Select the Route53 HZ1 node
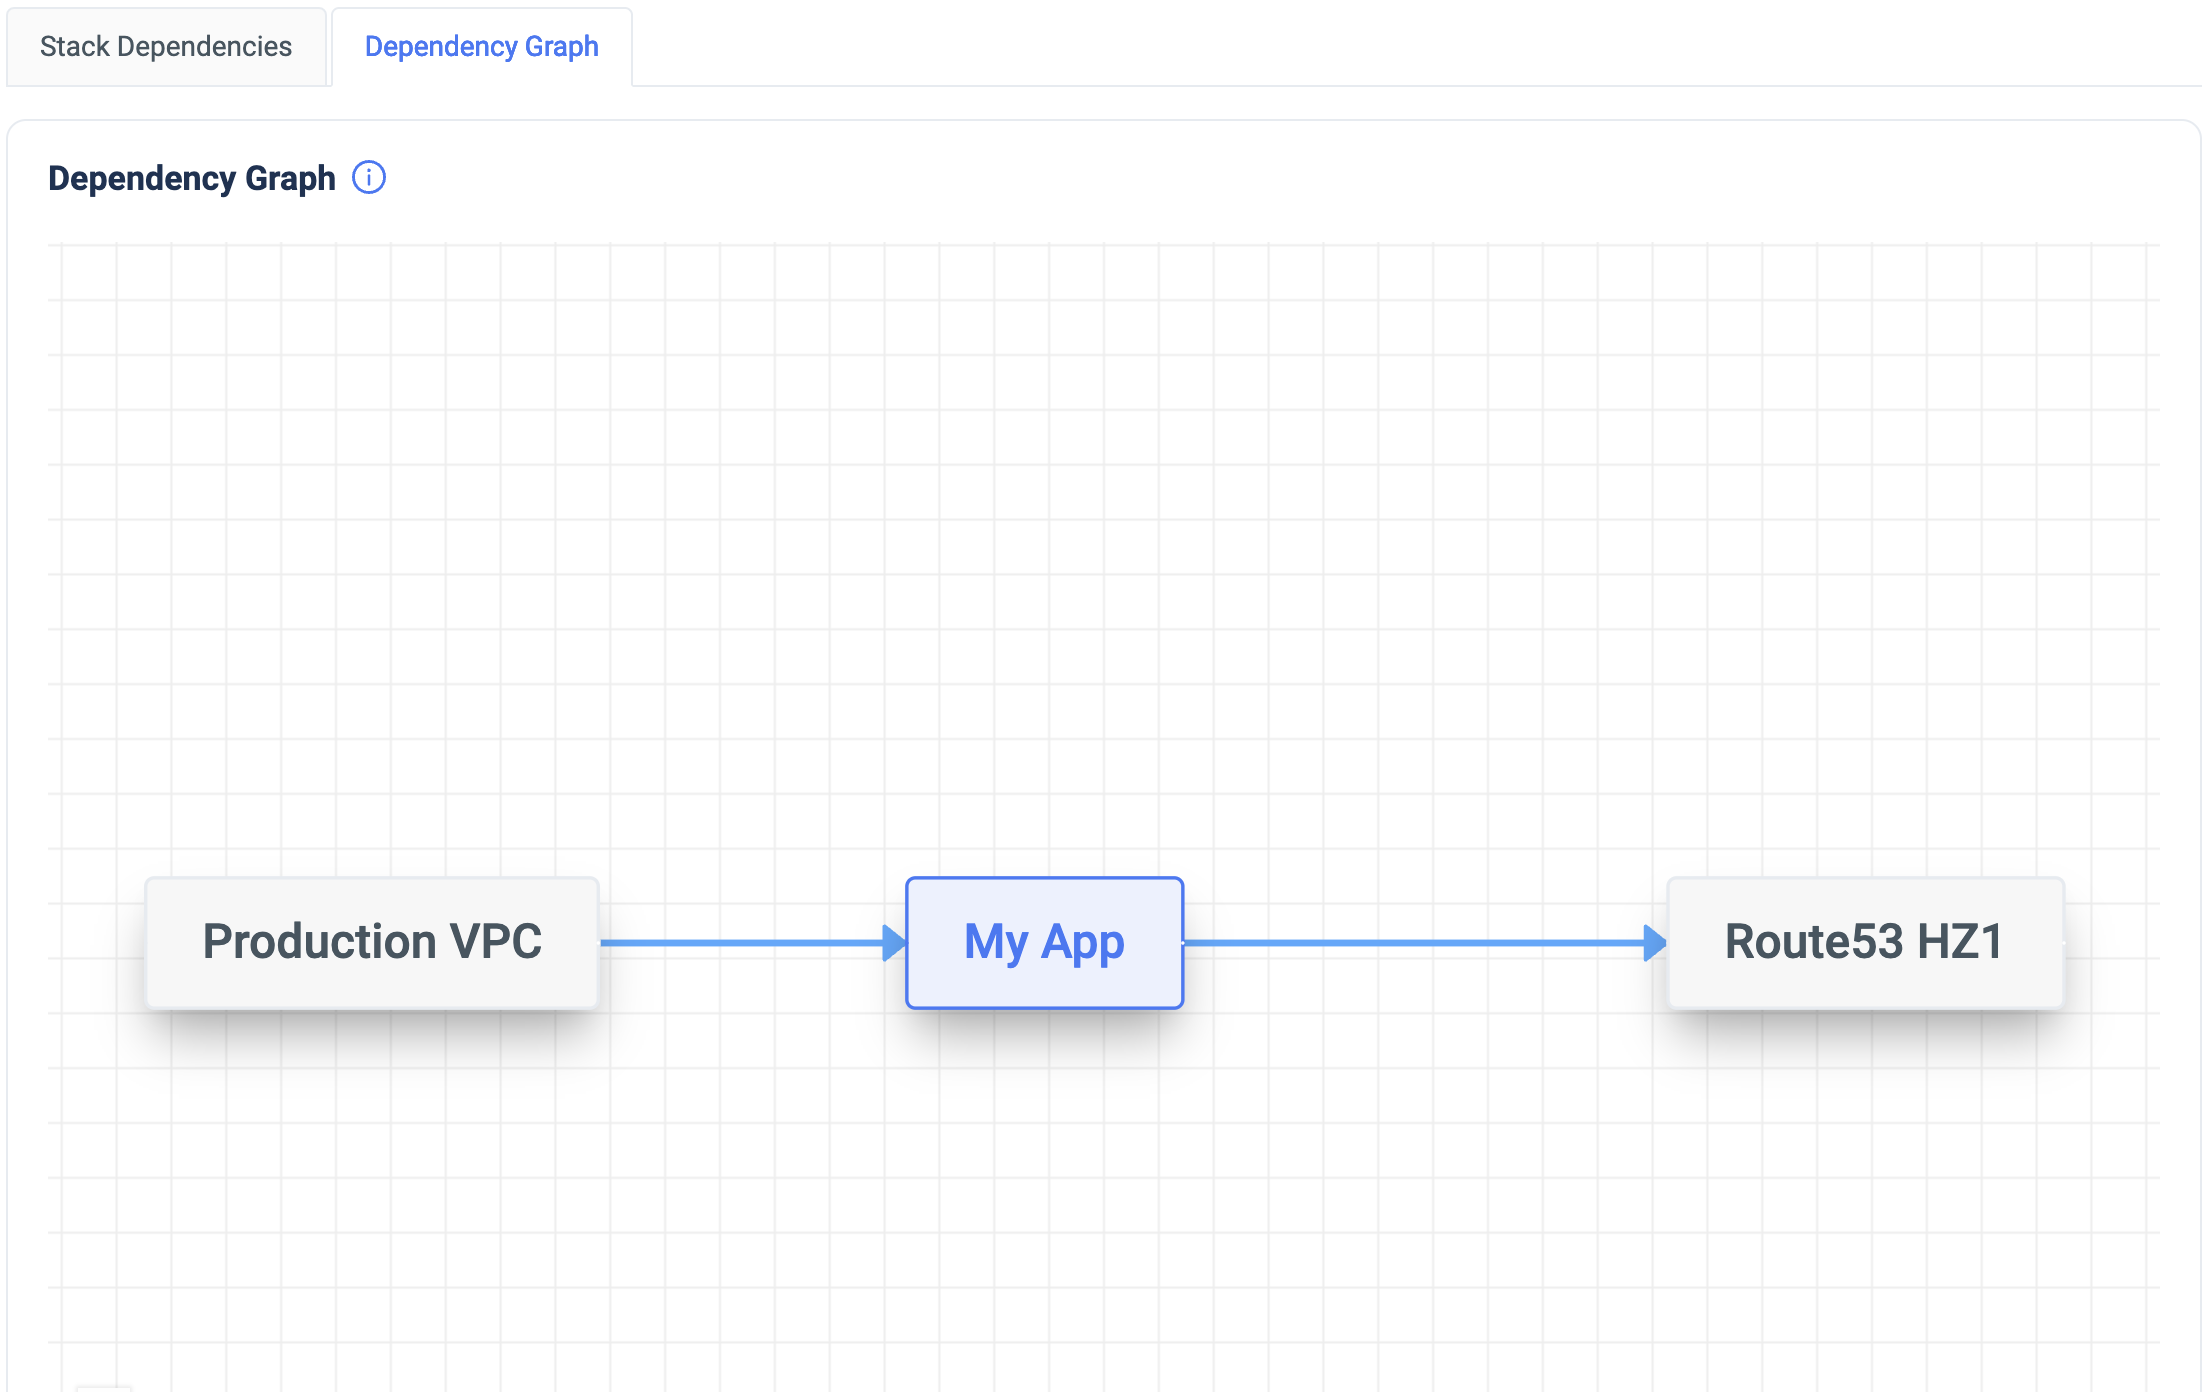The height and width of the screenshot is (1392, 2202). (1864, 942)
